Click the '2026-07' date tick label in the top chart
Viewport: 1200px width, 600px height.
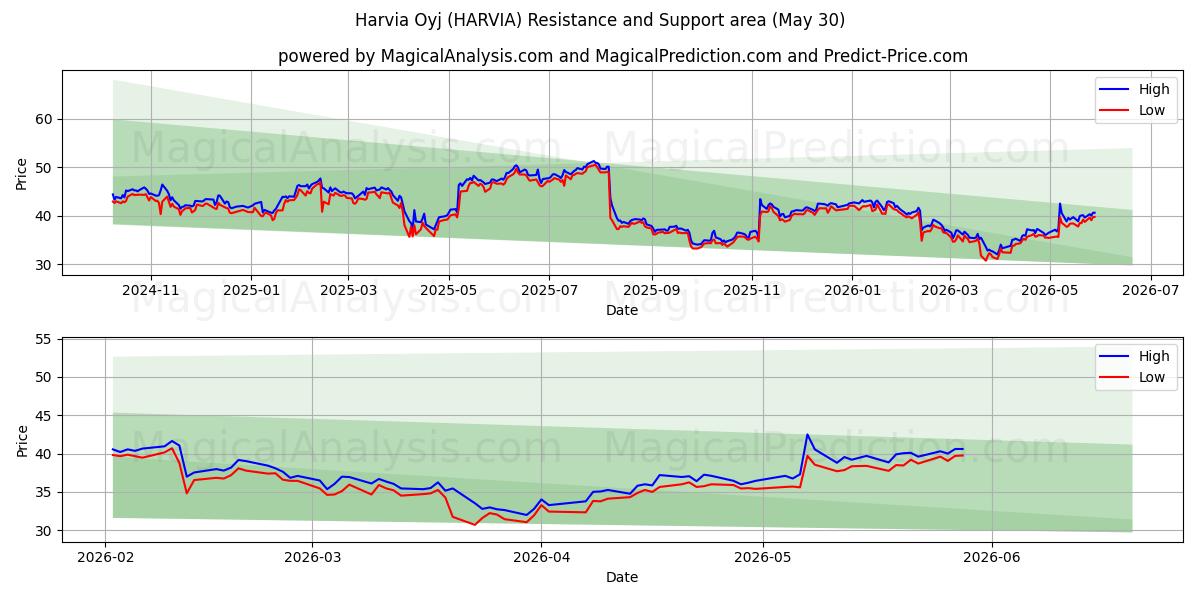(1150, 290)
